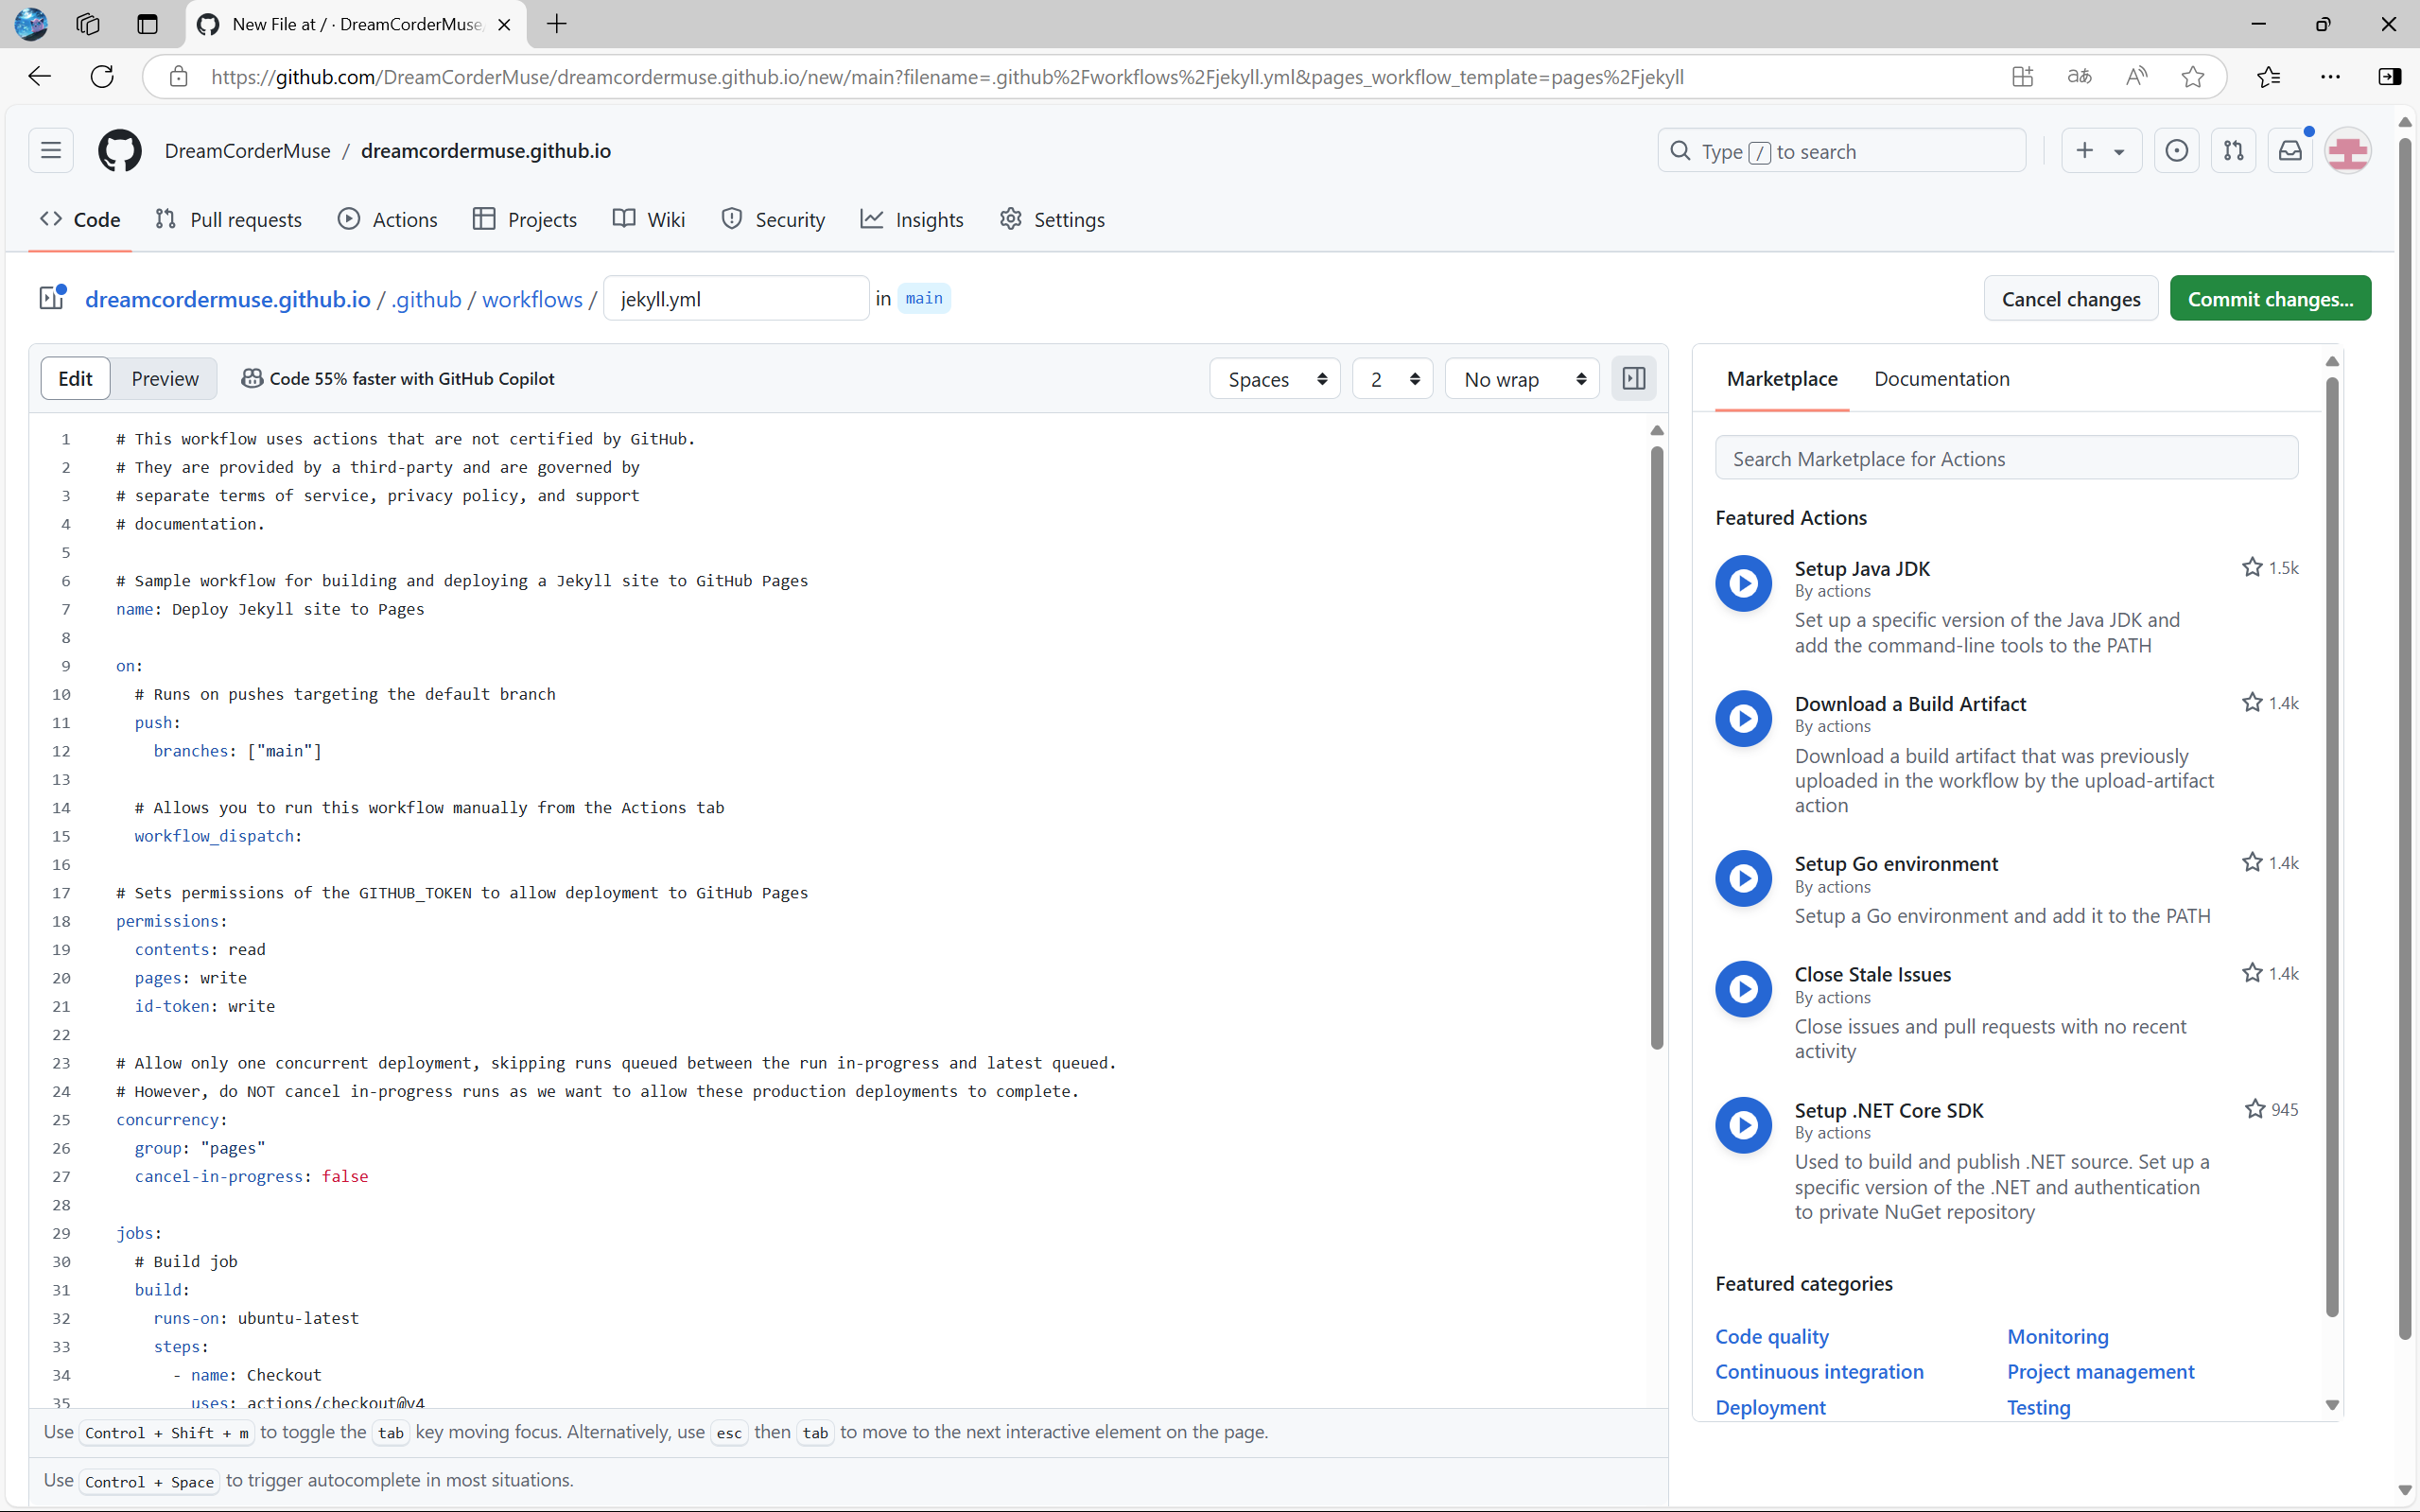Click the jekyll.yml filename input field

(x=736, y=298)
